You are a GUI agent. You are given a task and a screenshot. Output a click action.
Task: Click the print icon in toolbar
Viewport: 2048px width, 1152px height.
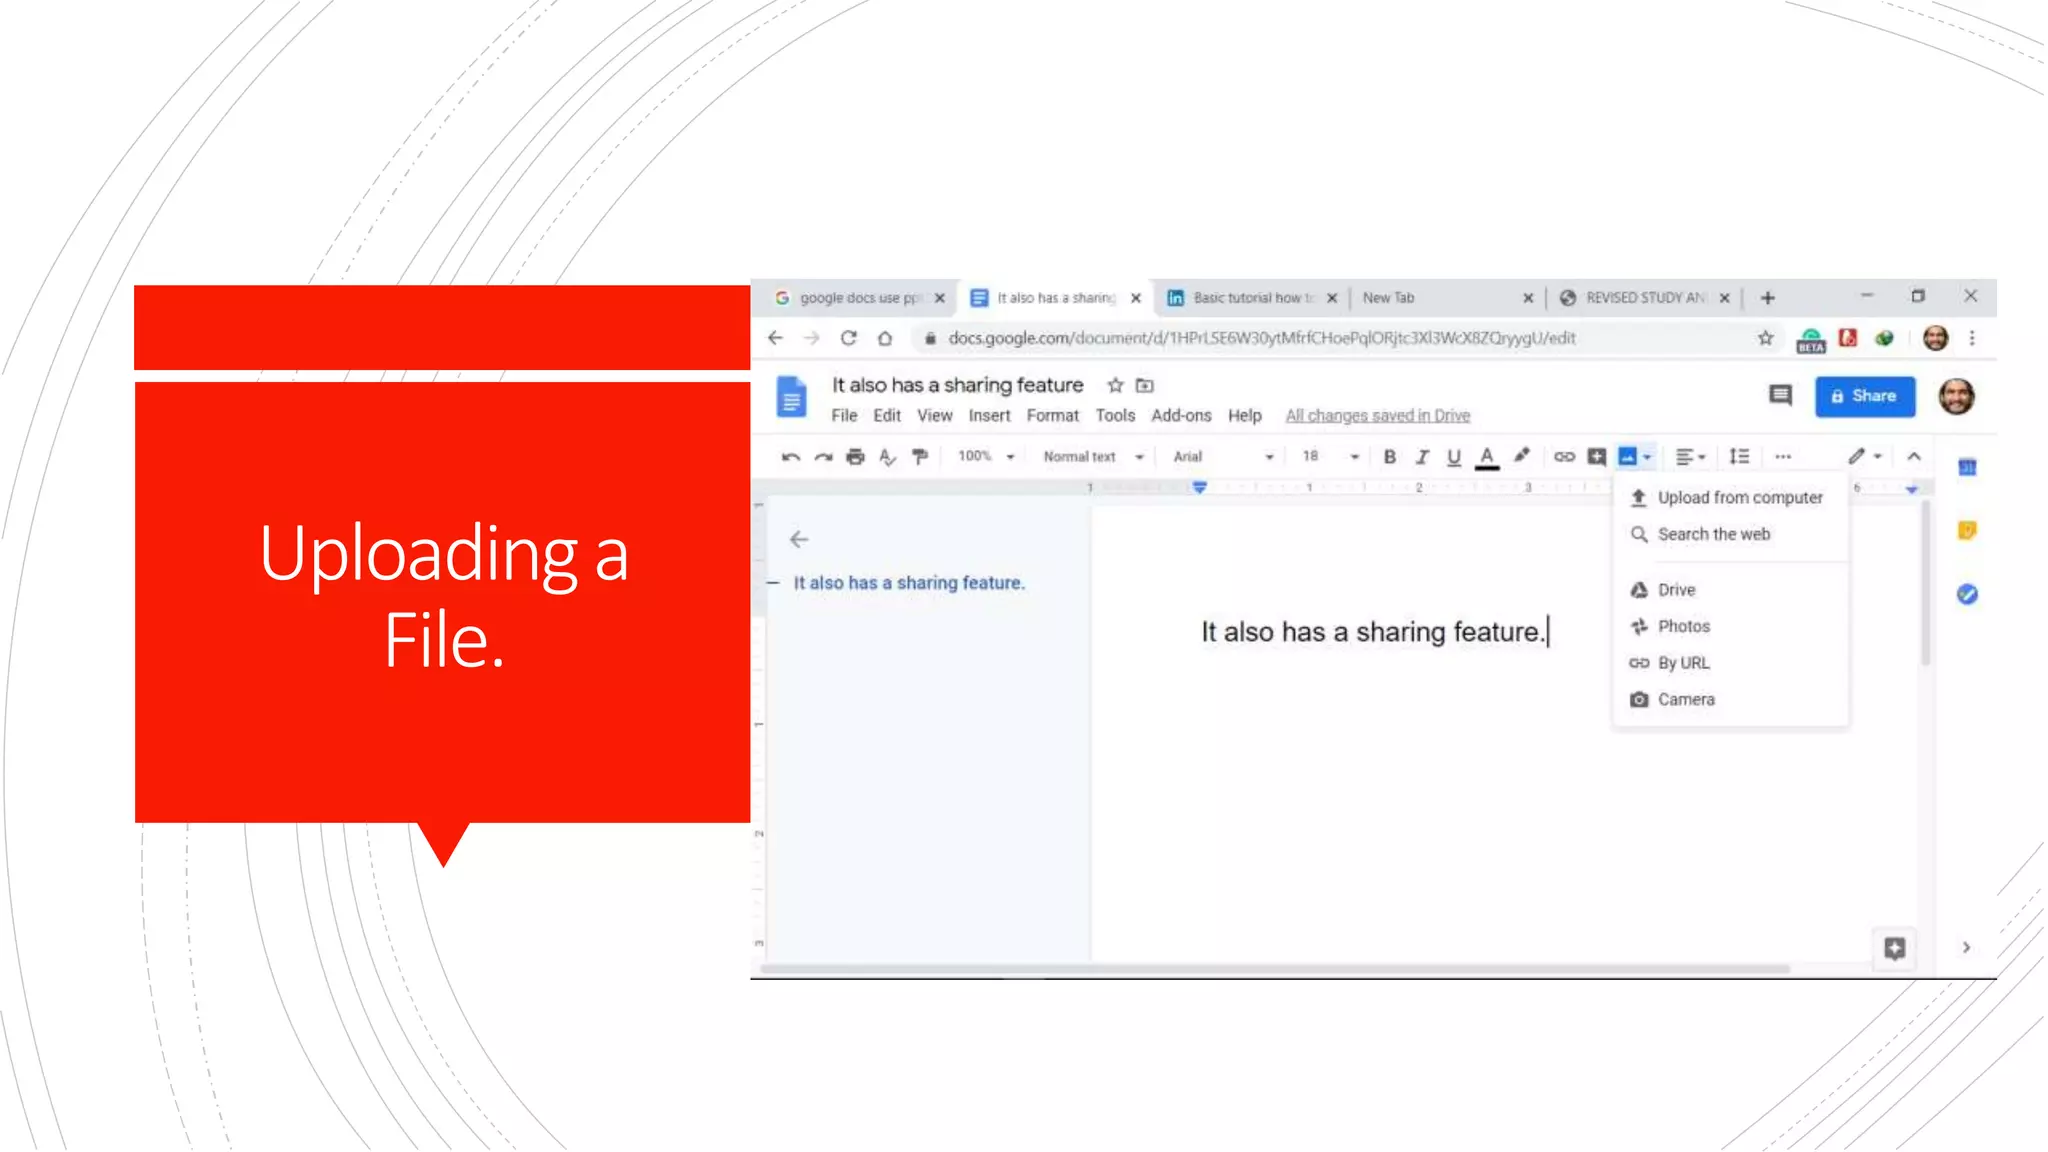[x=855, y=457]
